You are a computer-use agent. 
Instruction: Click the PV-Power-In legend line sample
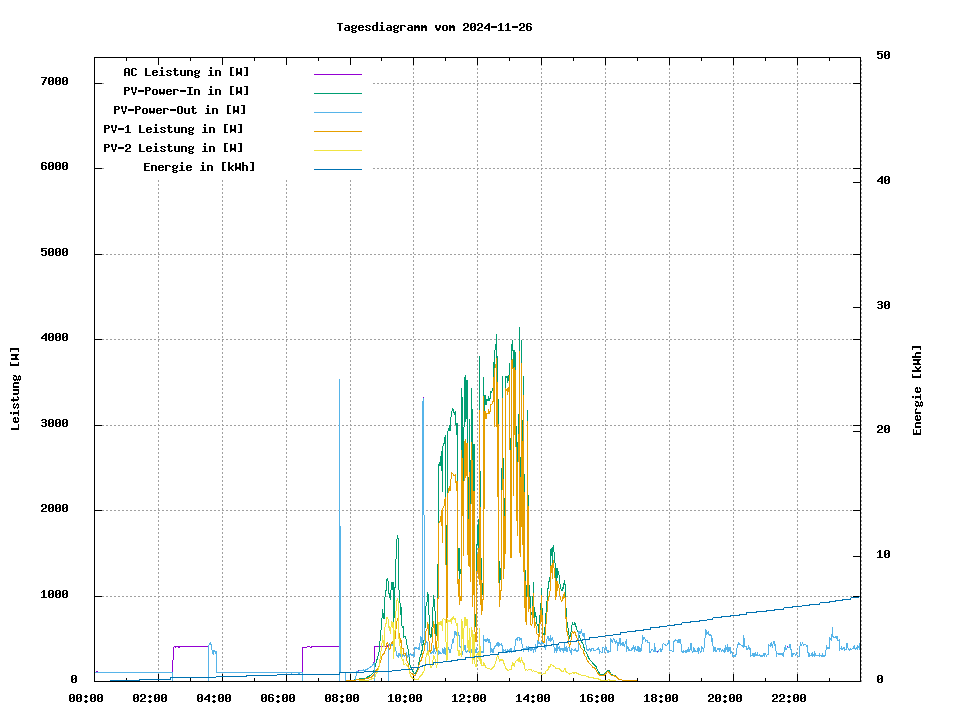(337, 93)
